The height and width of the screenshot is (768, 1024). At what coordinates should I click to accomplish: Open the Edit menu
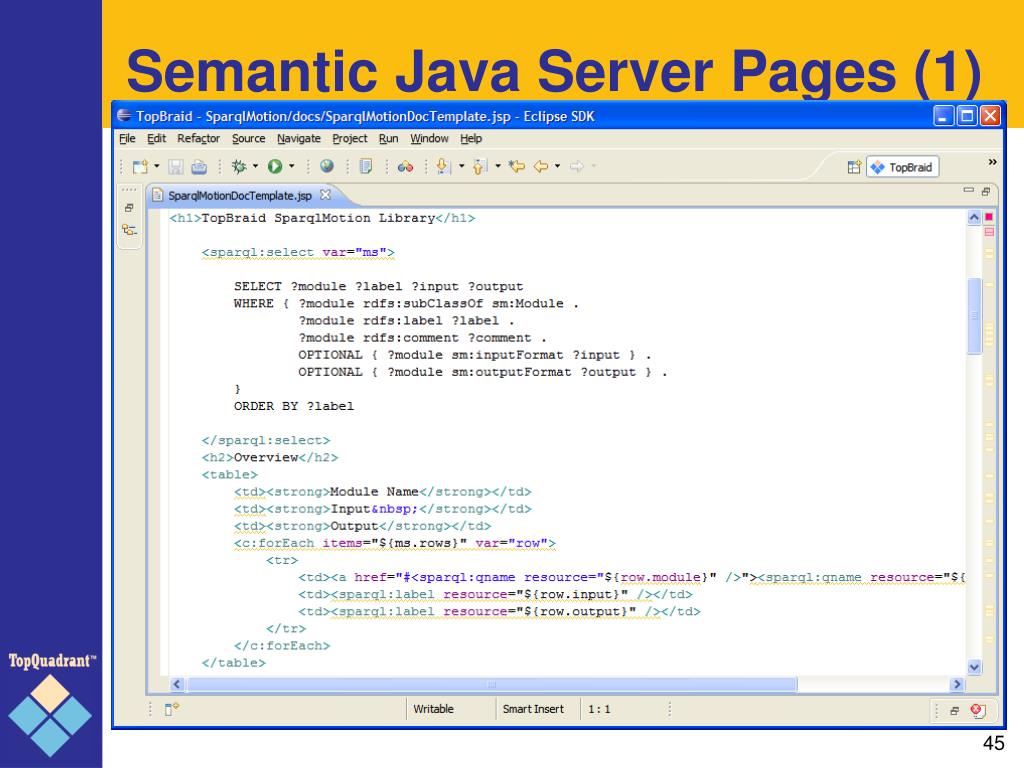tap(156, 138)
